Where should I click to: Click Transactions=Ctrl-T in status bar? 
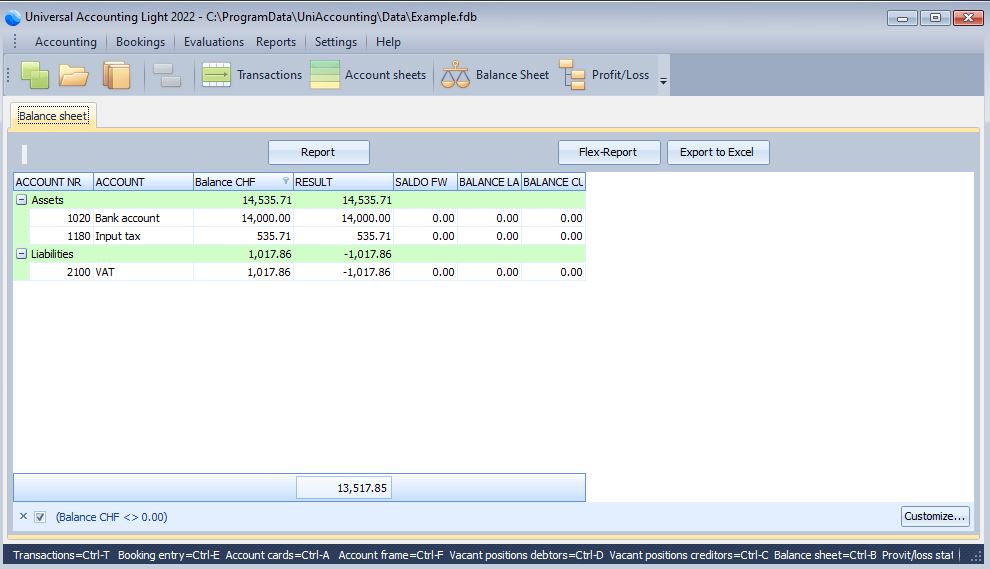[x=61, y=555]
